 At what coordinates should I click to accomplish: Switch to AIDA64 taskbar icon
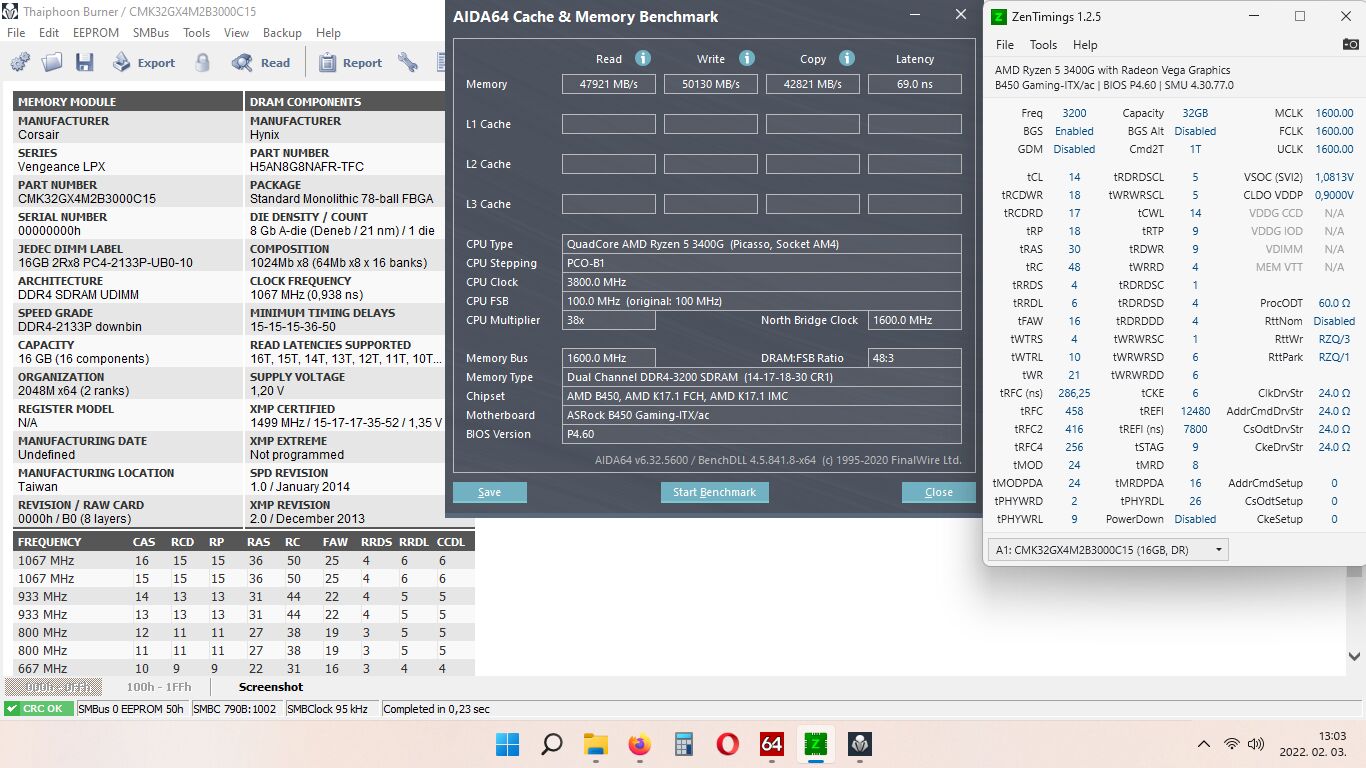tap(772, 744)
